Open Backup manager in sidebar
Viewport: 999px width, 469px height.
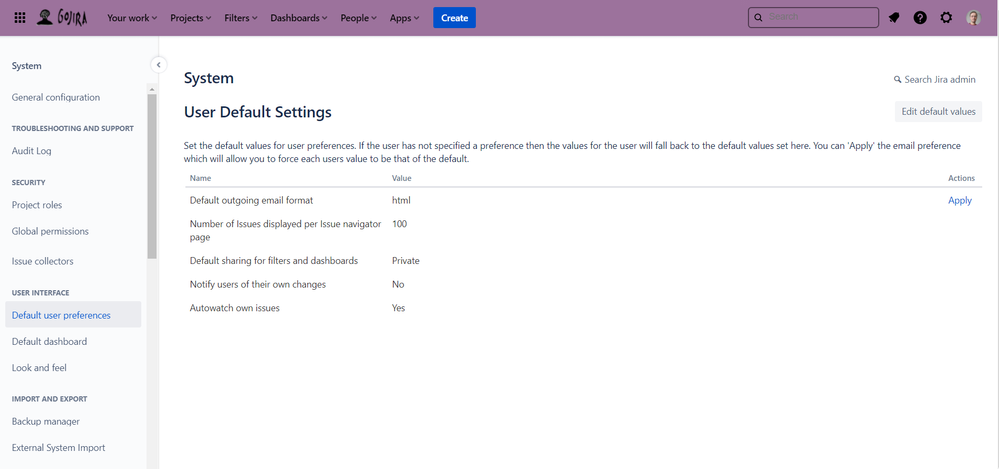pos(46,421)
